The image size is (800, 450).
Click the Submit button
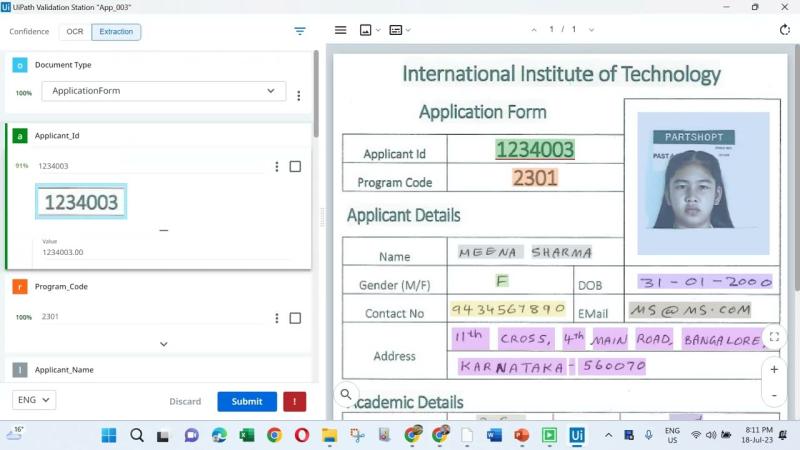(247, 402)
